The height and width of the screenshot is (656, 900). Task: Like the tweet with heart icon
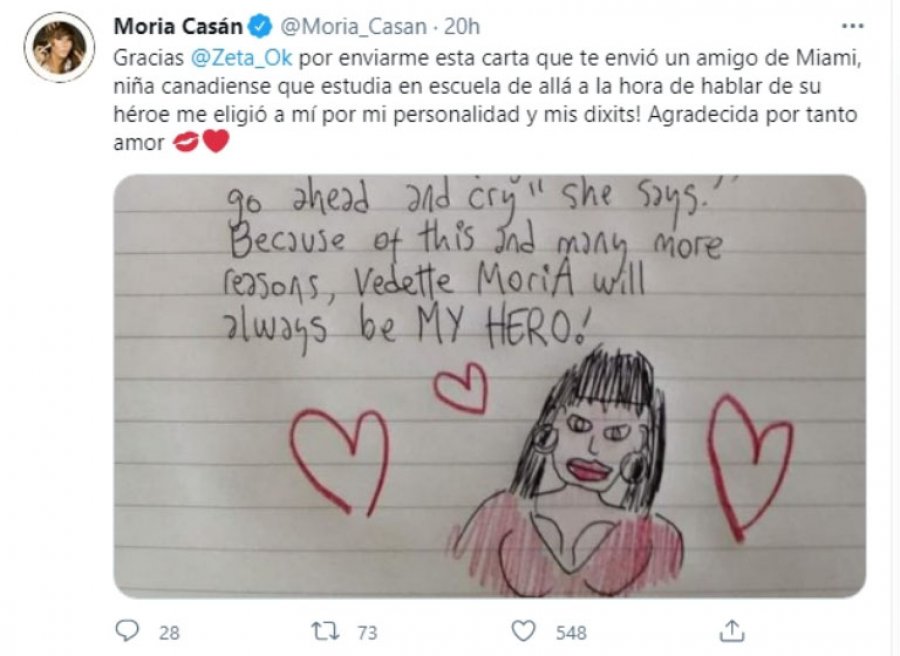tap(523, 631)
